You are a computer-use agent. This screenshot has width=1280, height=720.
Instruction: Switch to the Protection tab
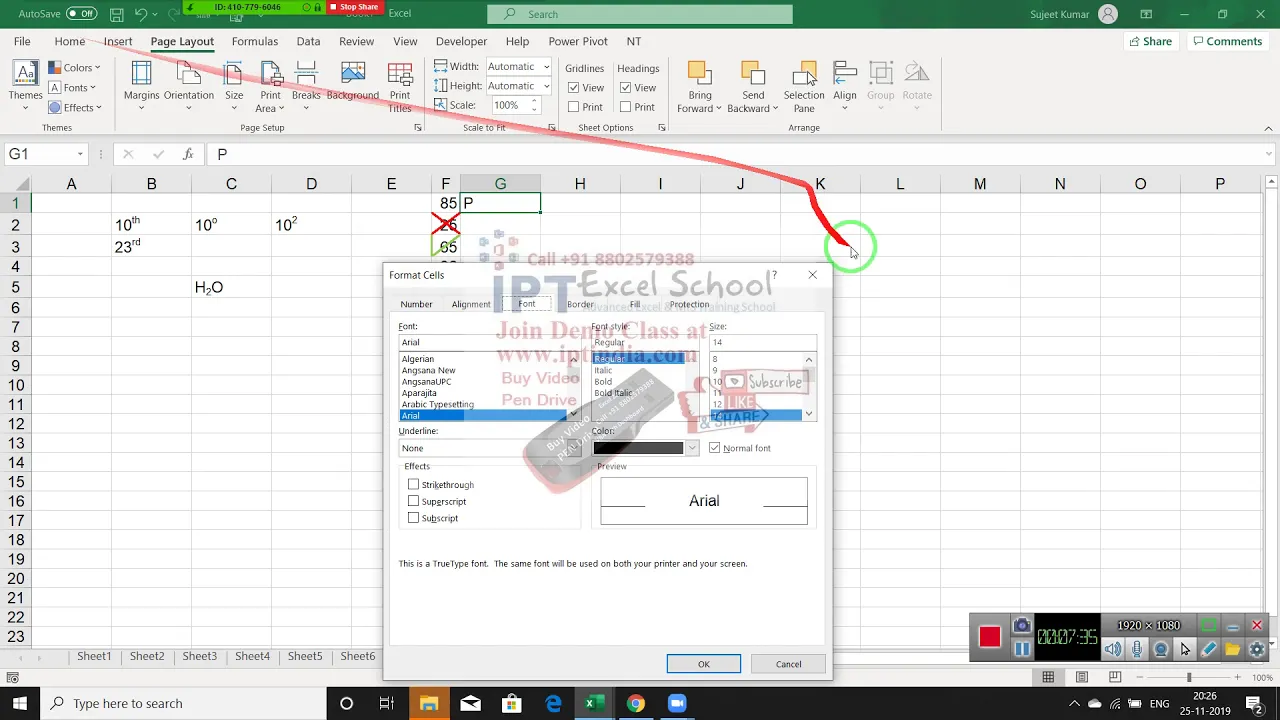coord(689,304)
